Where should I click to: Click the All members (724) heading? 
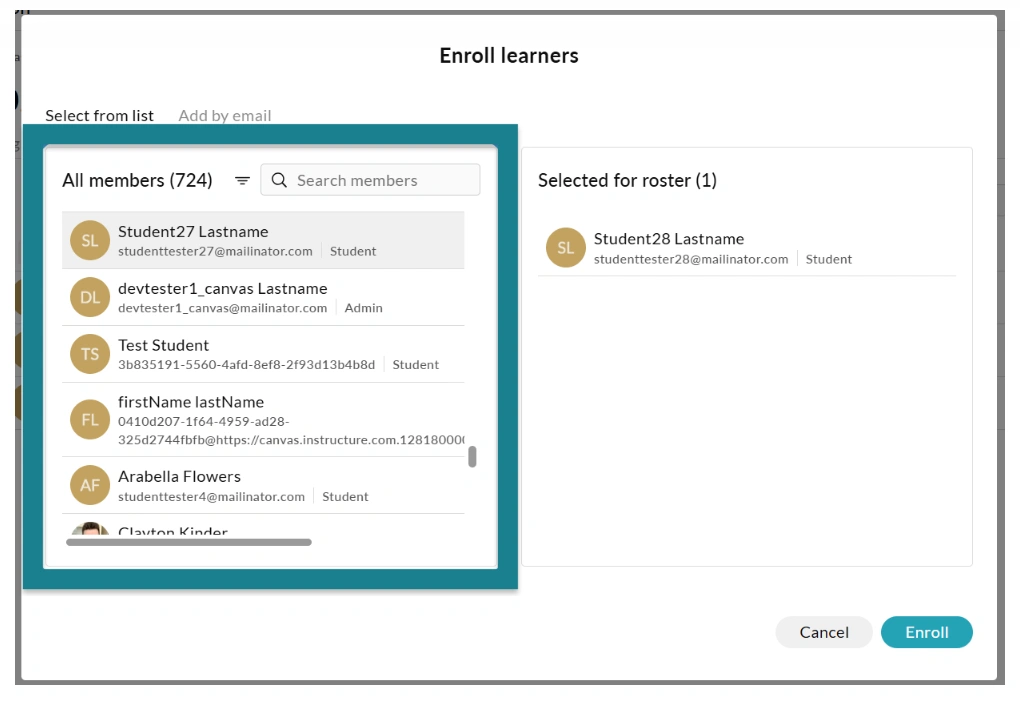[x=137, y=180]
